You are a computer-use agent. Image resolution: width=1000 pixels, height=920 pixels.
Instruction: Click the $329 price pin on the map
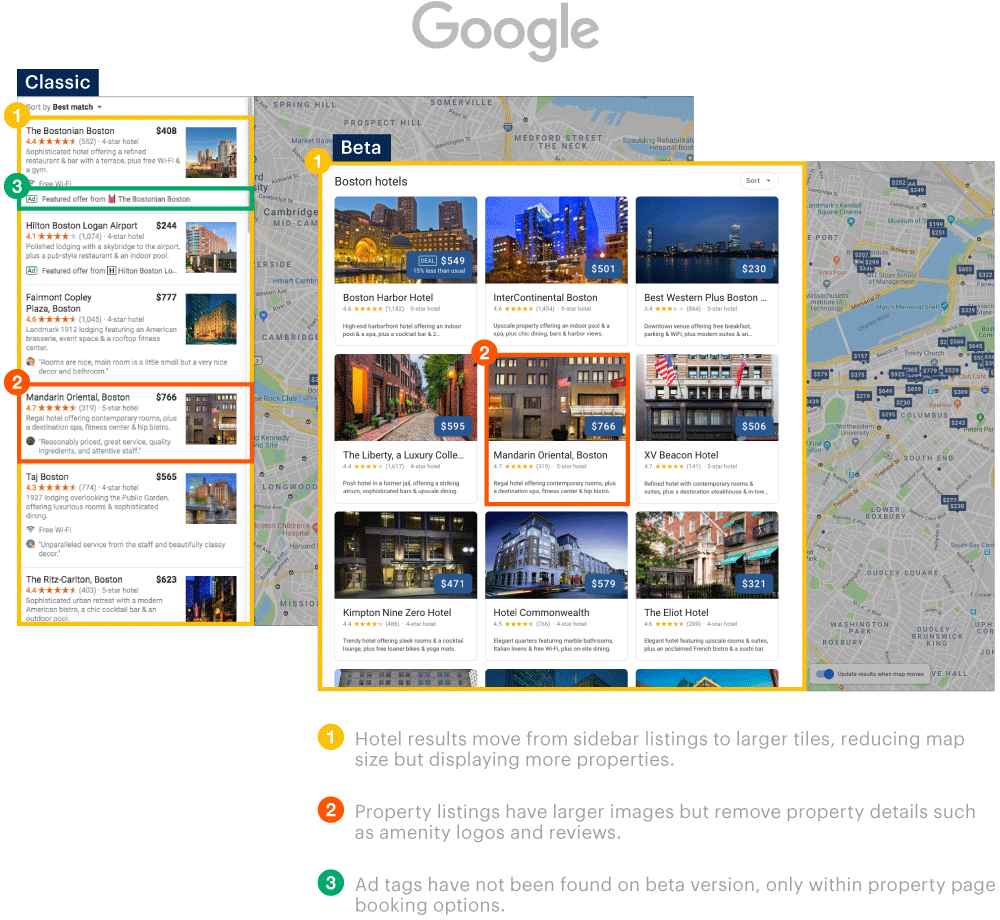[968, 310]
